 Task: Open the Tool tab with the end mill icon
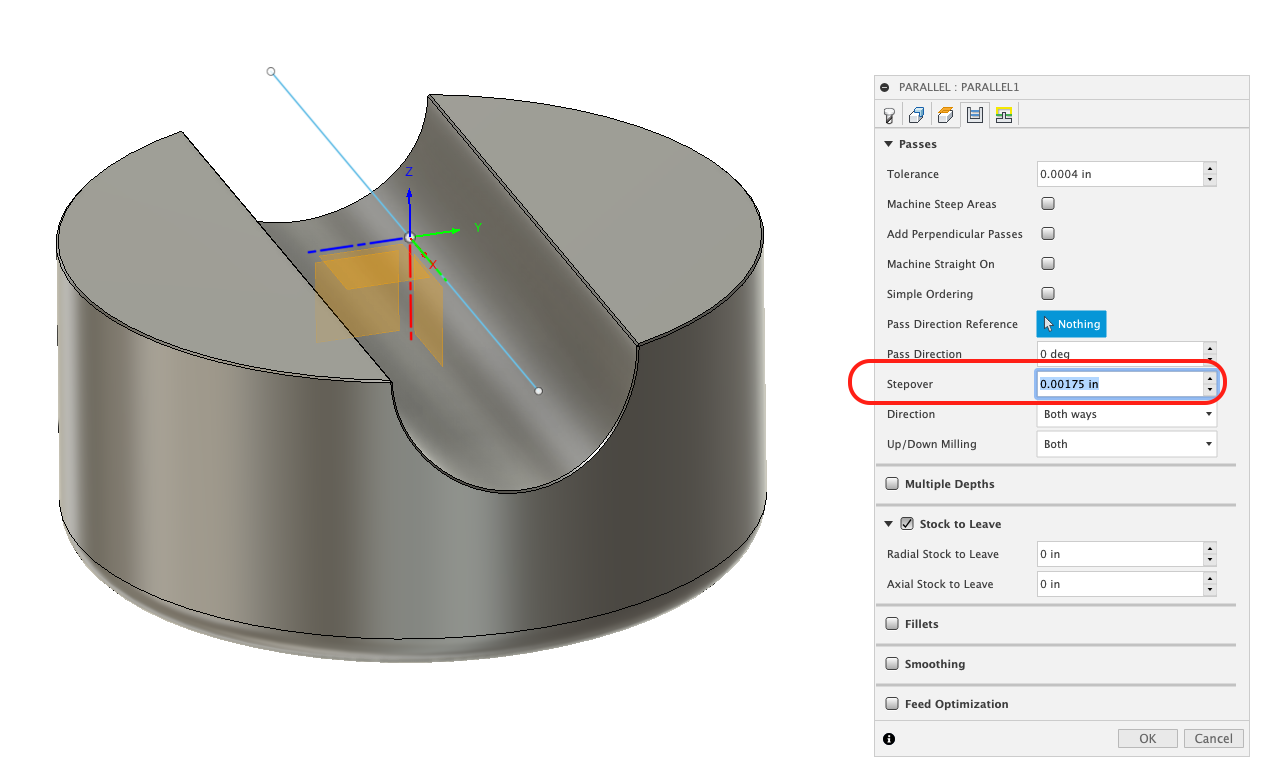888,115
